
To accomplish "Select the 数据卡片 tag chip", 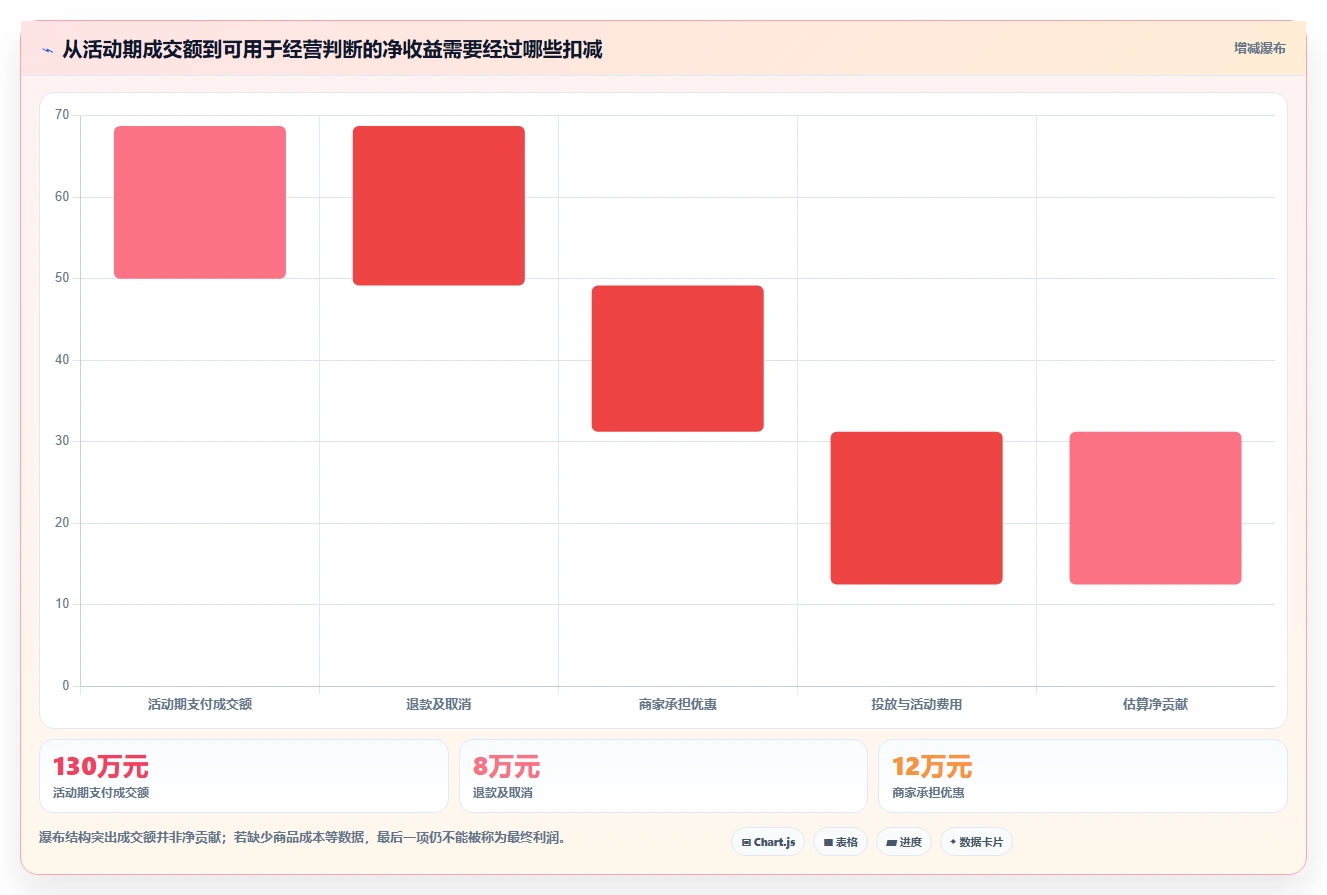I will coord(976,842).
